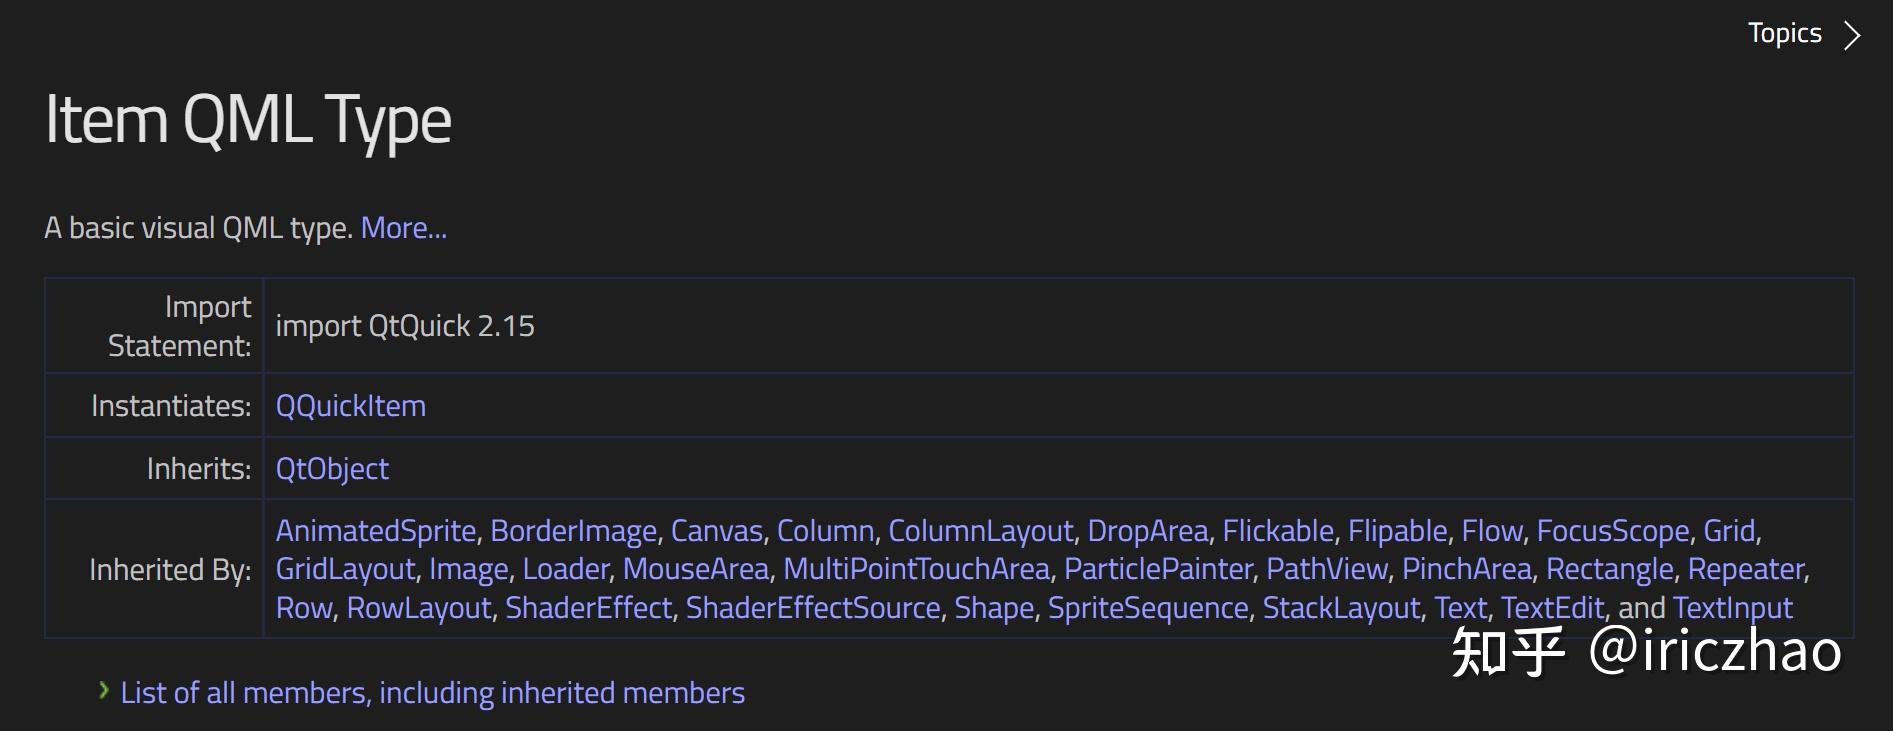Viewport: 1893px width, 731px height.
Task: Open the Flickable type link
Action: (1277, 531)
